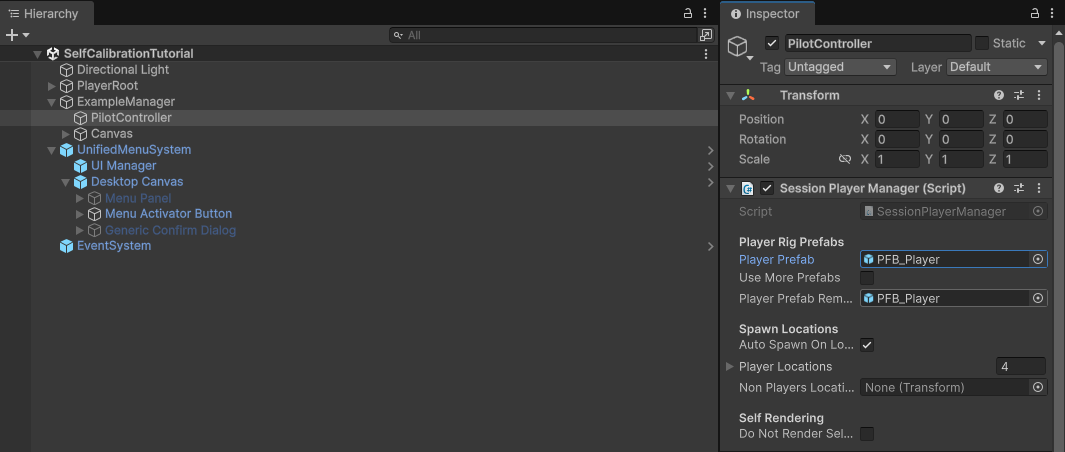Open UnifiedMenuSystem prefab with arrow

[x=710, y=150]
